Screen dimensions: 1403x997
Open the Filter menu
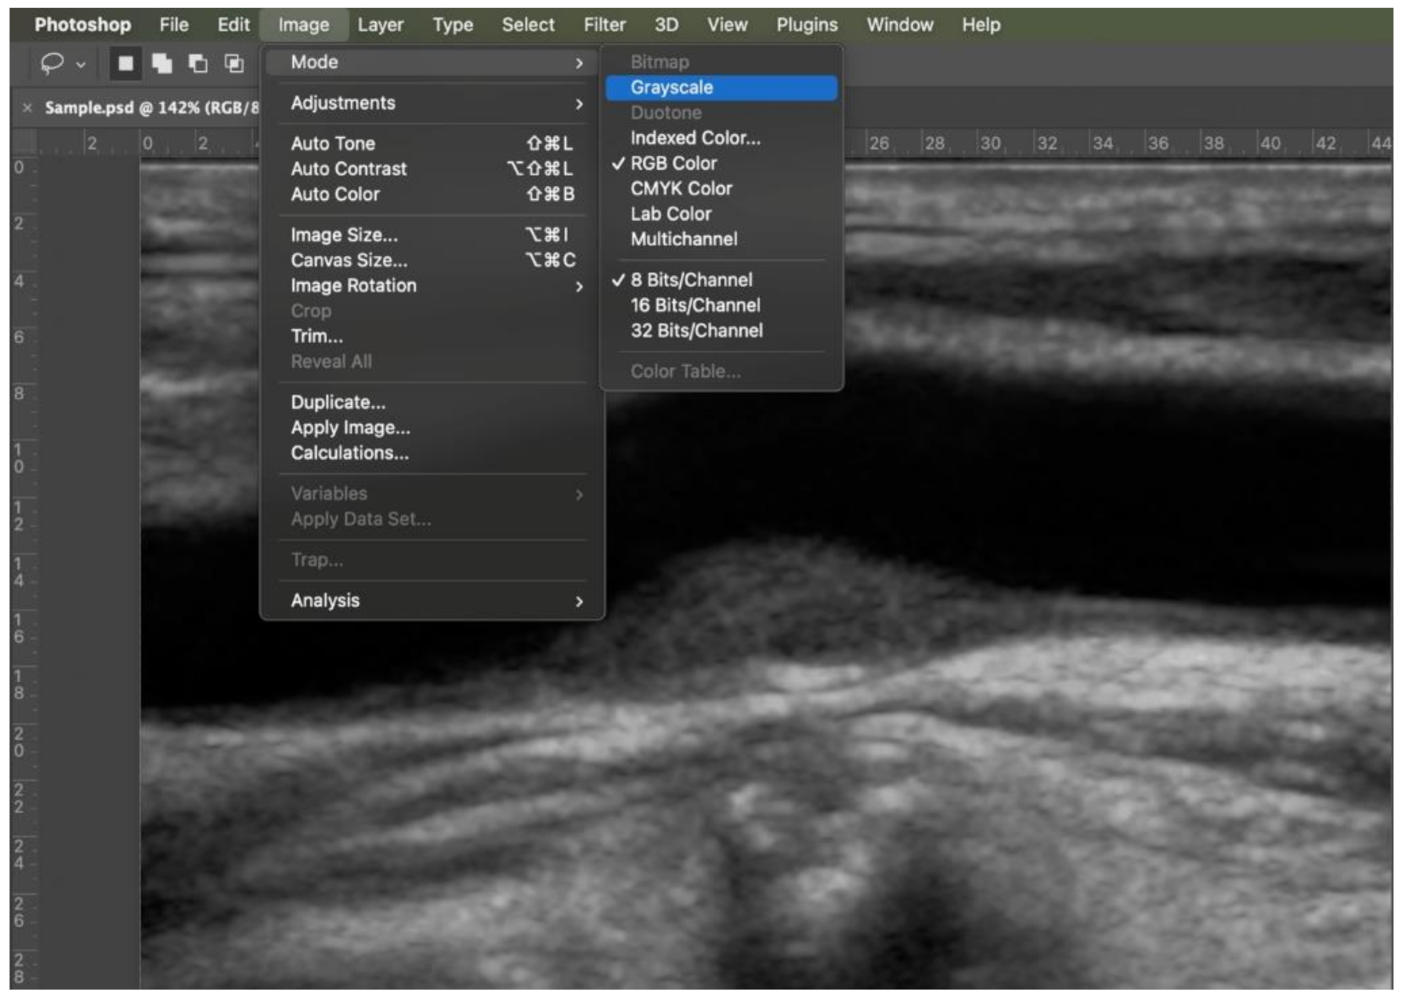click(604, 24)
